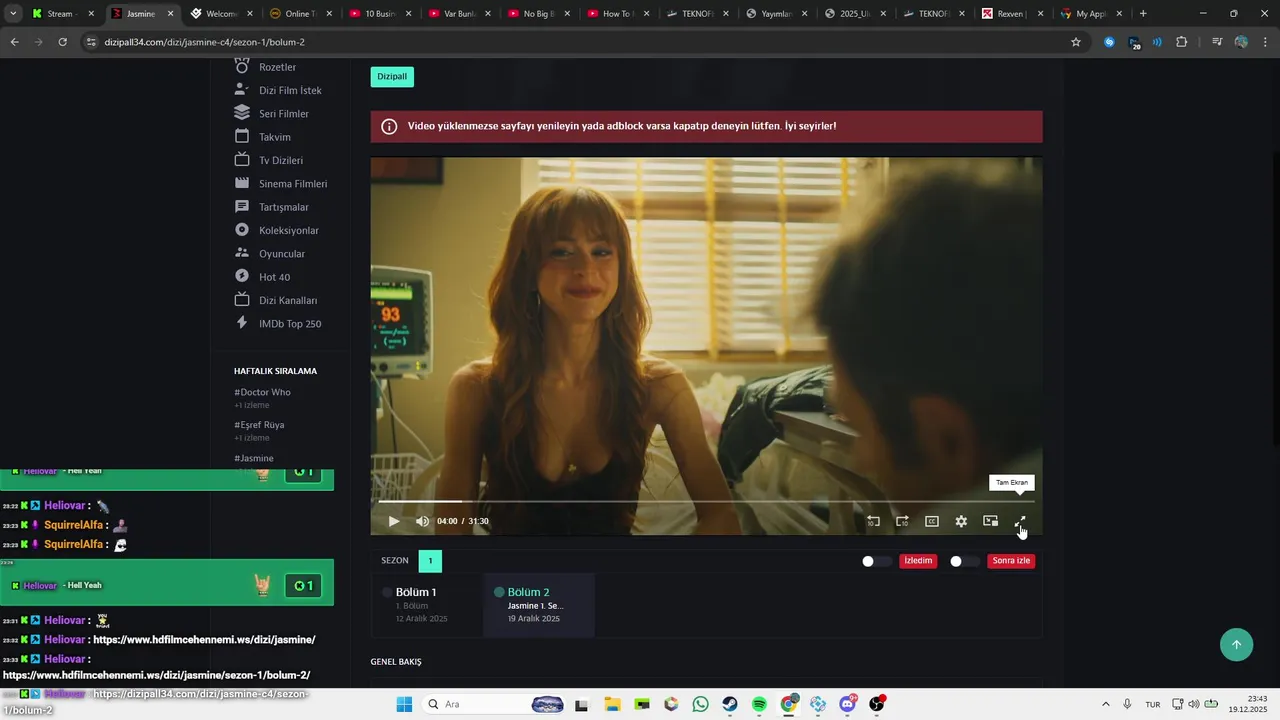The height and width of the screenshot is (720, 1280).
Task: Click the address bar URL
Action: pos(204,42)
